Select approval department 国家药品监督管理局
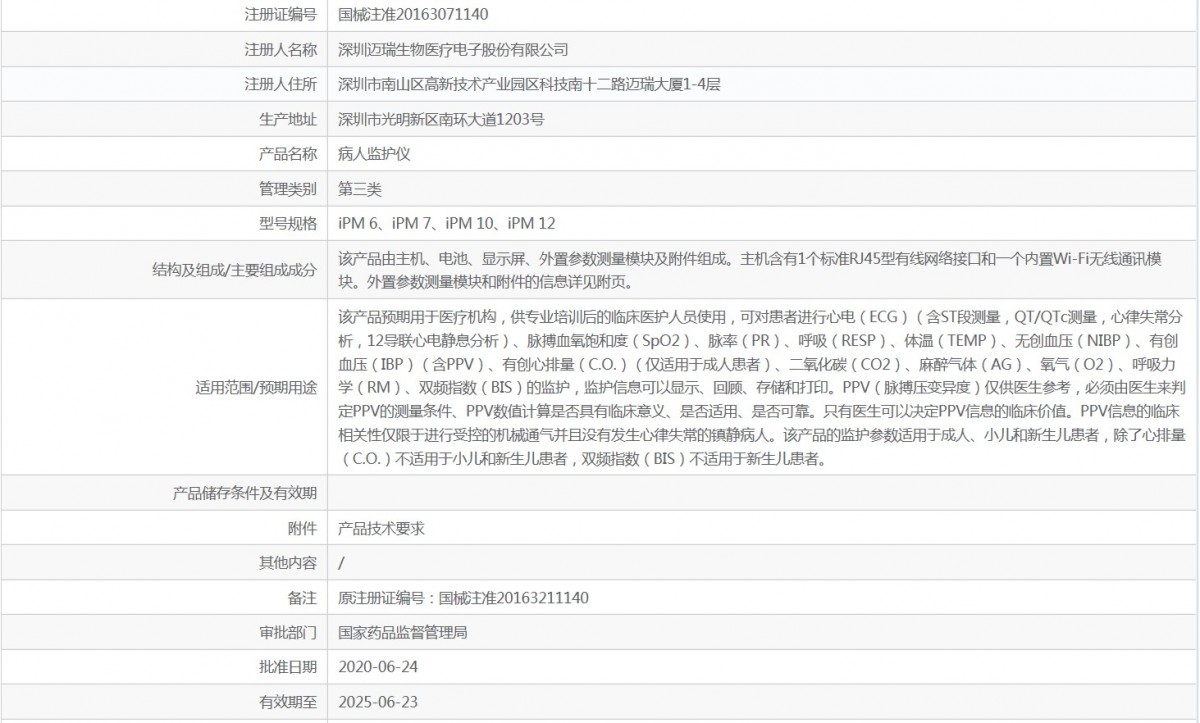This screenshot has height=723, width=1200. pyautogui.click(x=404, y=633)
